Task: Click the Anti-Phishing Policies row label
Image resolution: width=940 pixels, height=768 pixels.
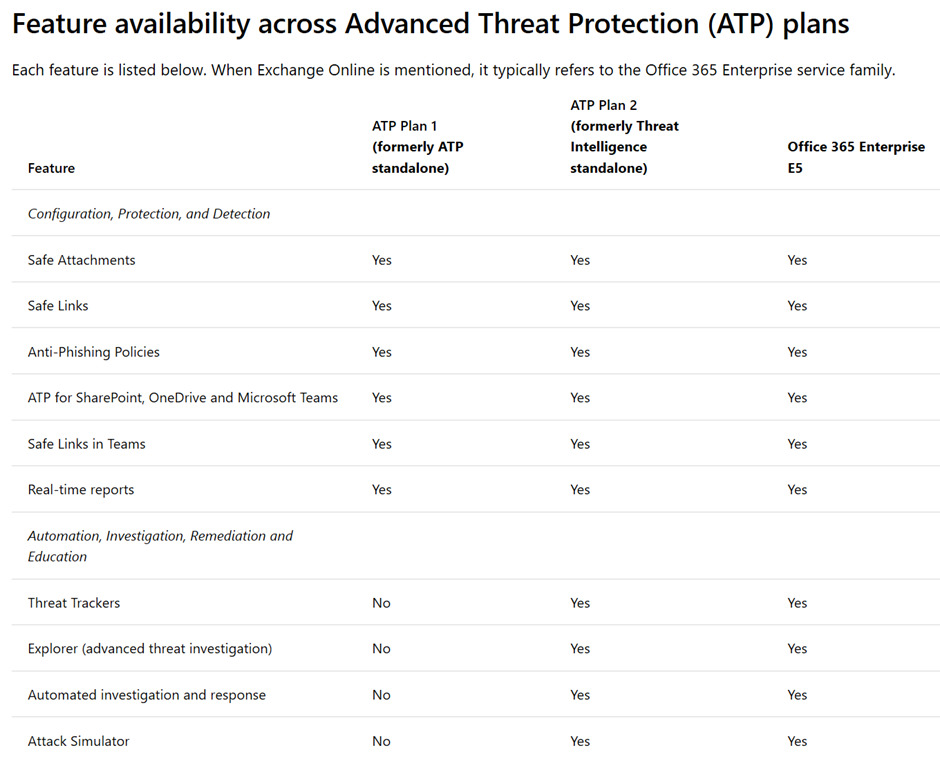Action: click(x=93, y=352)
